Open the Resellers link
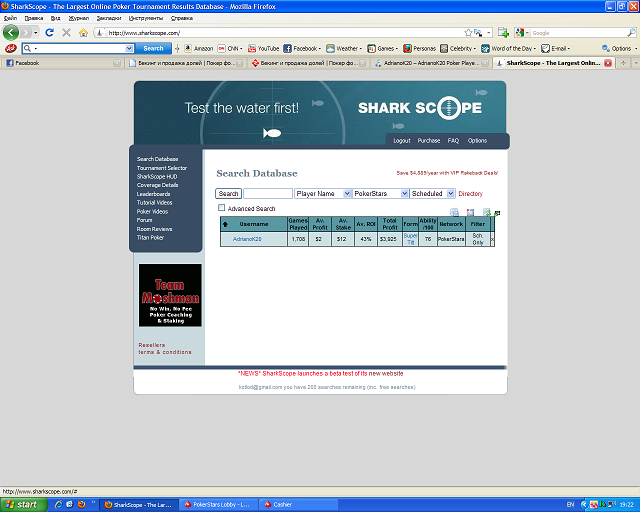640x512 pixels. click(151, 345)
